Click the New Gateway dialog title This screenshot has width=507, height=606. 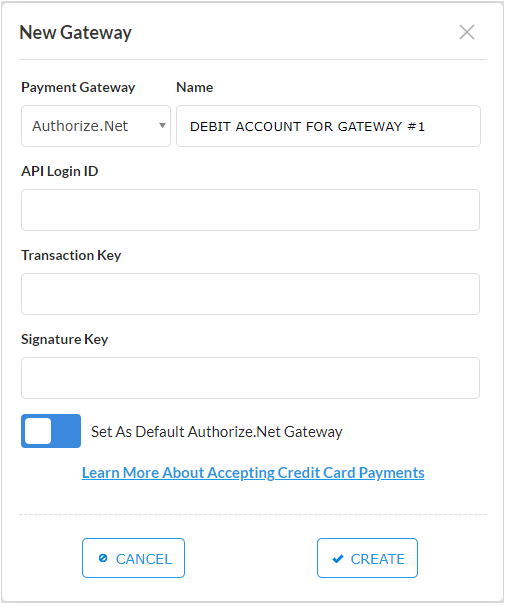pos(76,32)
